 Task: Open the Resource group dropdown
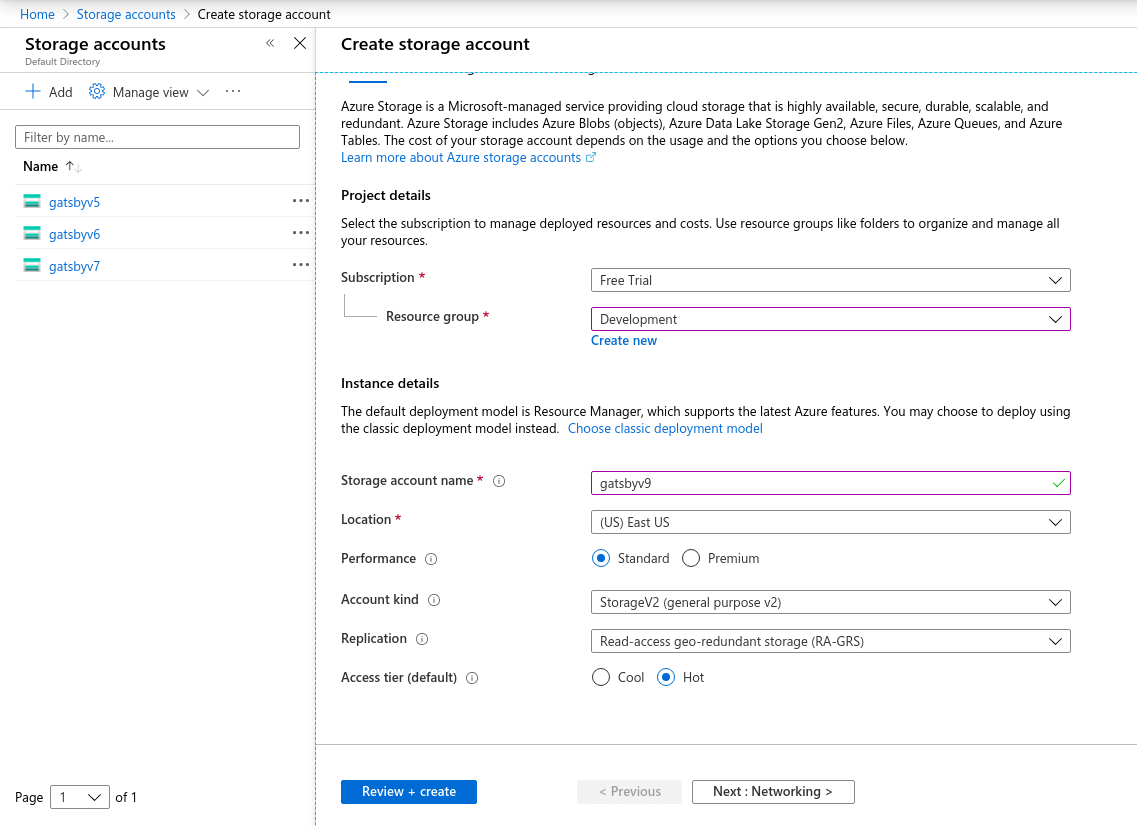(x=830, y=319)
